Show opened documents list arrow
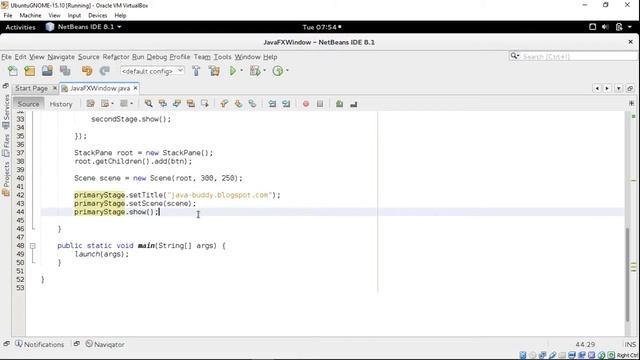 (619, 88)
